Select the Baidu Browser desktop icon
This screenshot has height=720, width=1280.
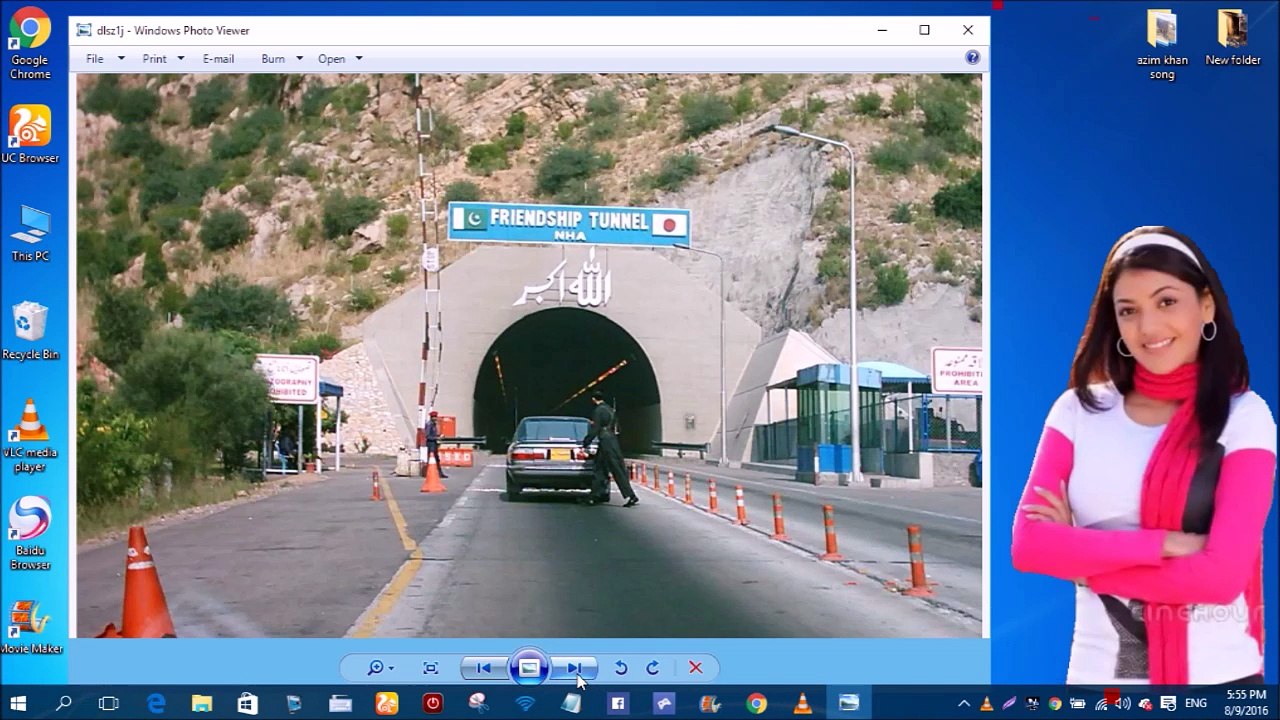[30, 534]
